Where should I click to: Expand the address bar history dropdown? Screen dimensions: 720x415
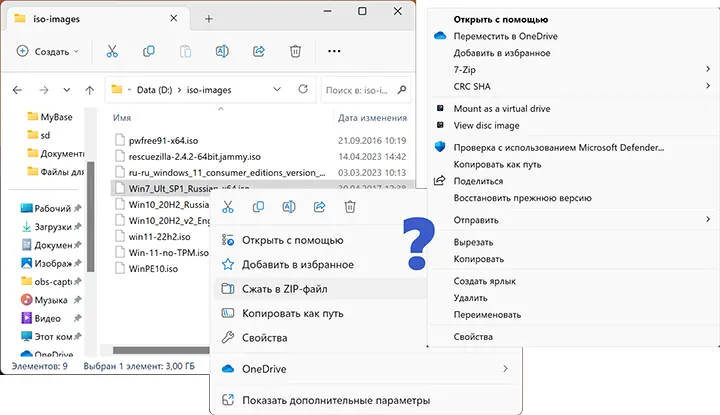click(277, 90)
